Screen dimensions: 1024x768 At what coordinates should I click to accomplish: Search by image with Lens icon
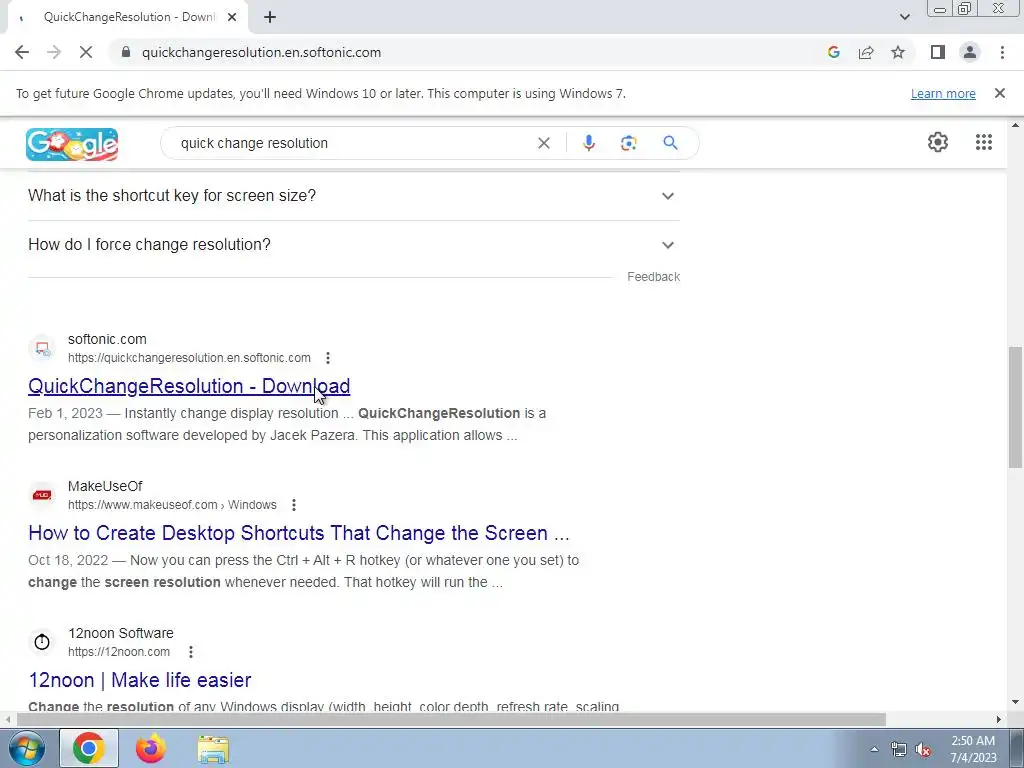point(628,143)
